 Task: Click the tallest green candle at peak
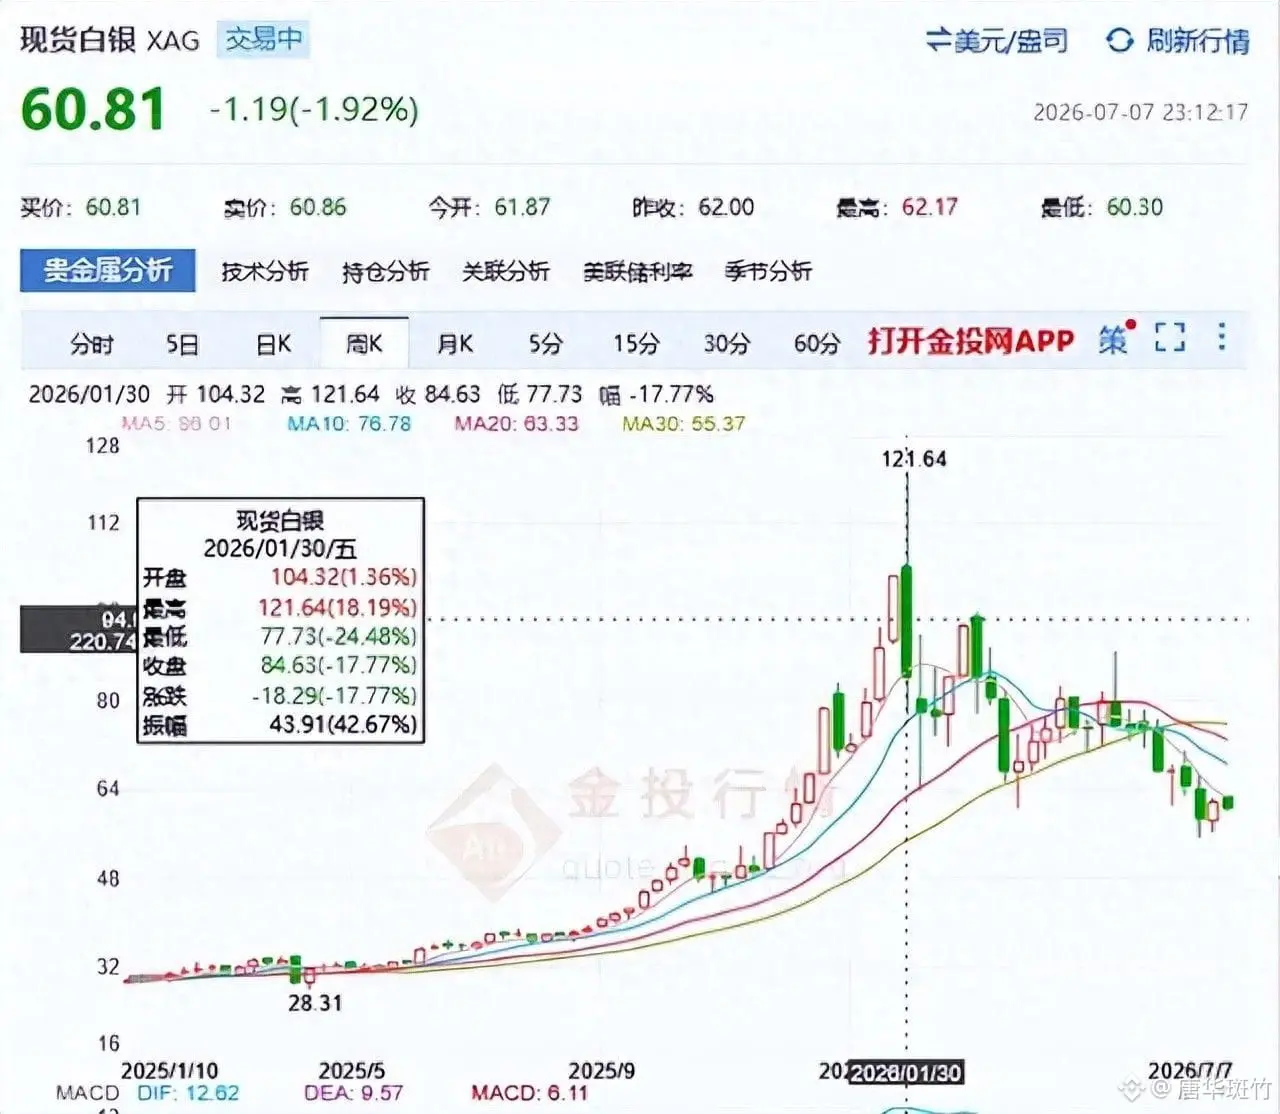pos(907,620)
